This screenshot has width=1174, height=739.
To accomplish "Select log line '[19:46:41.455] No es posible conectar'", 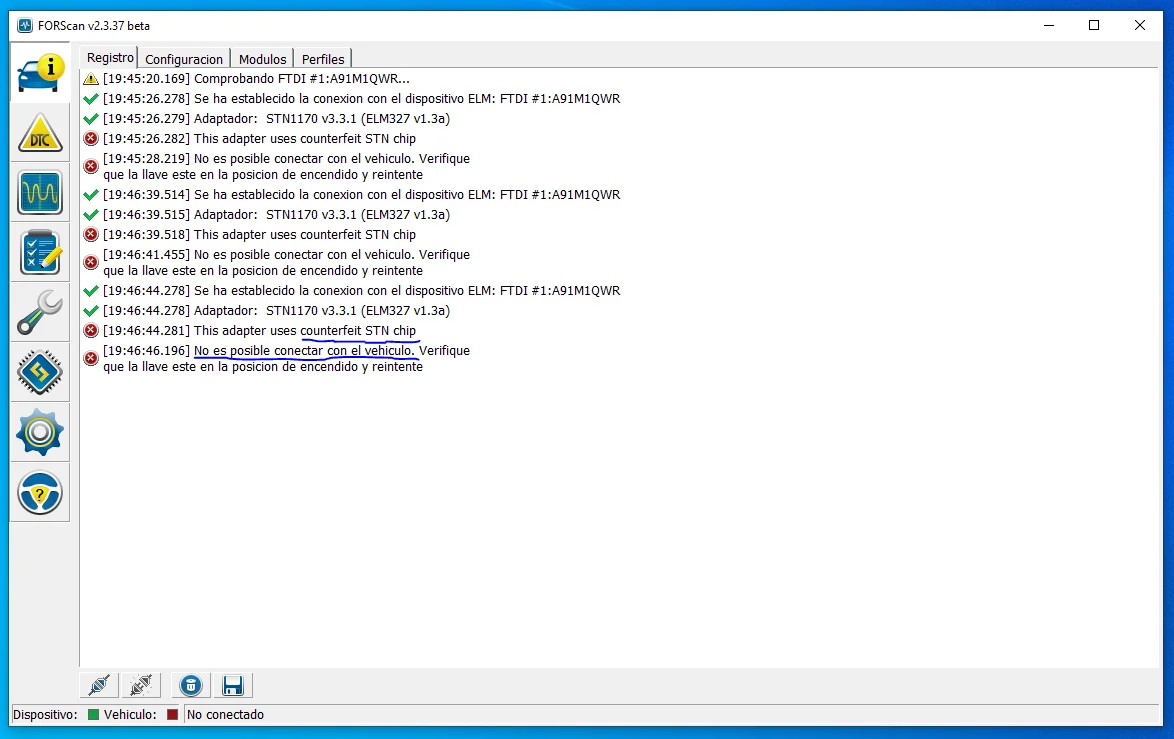I will click(286, 262).
